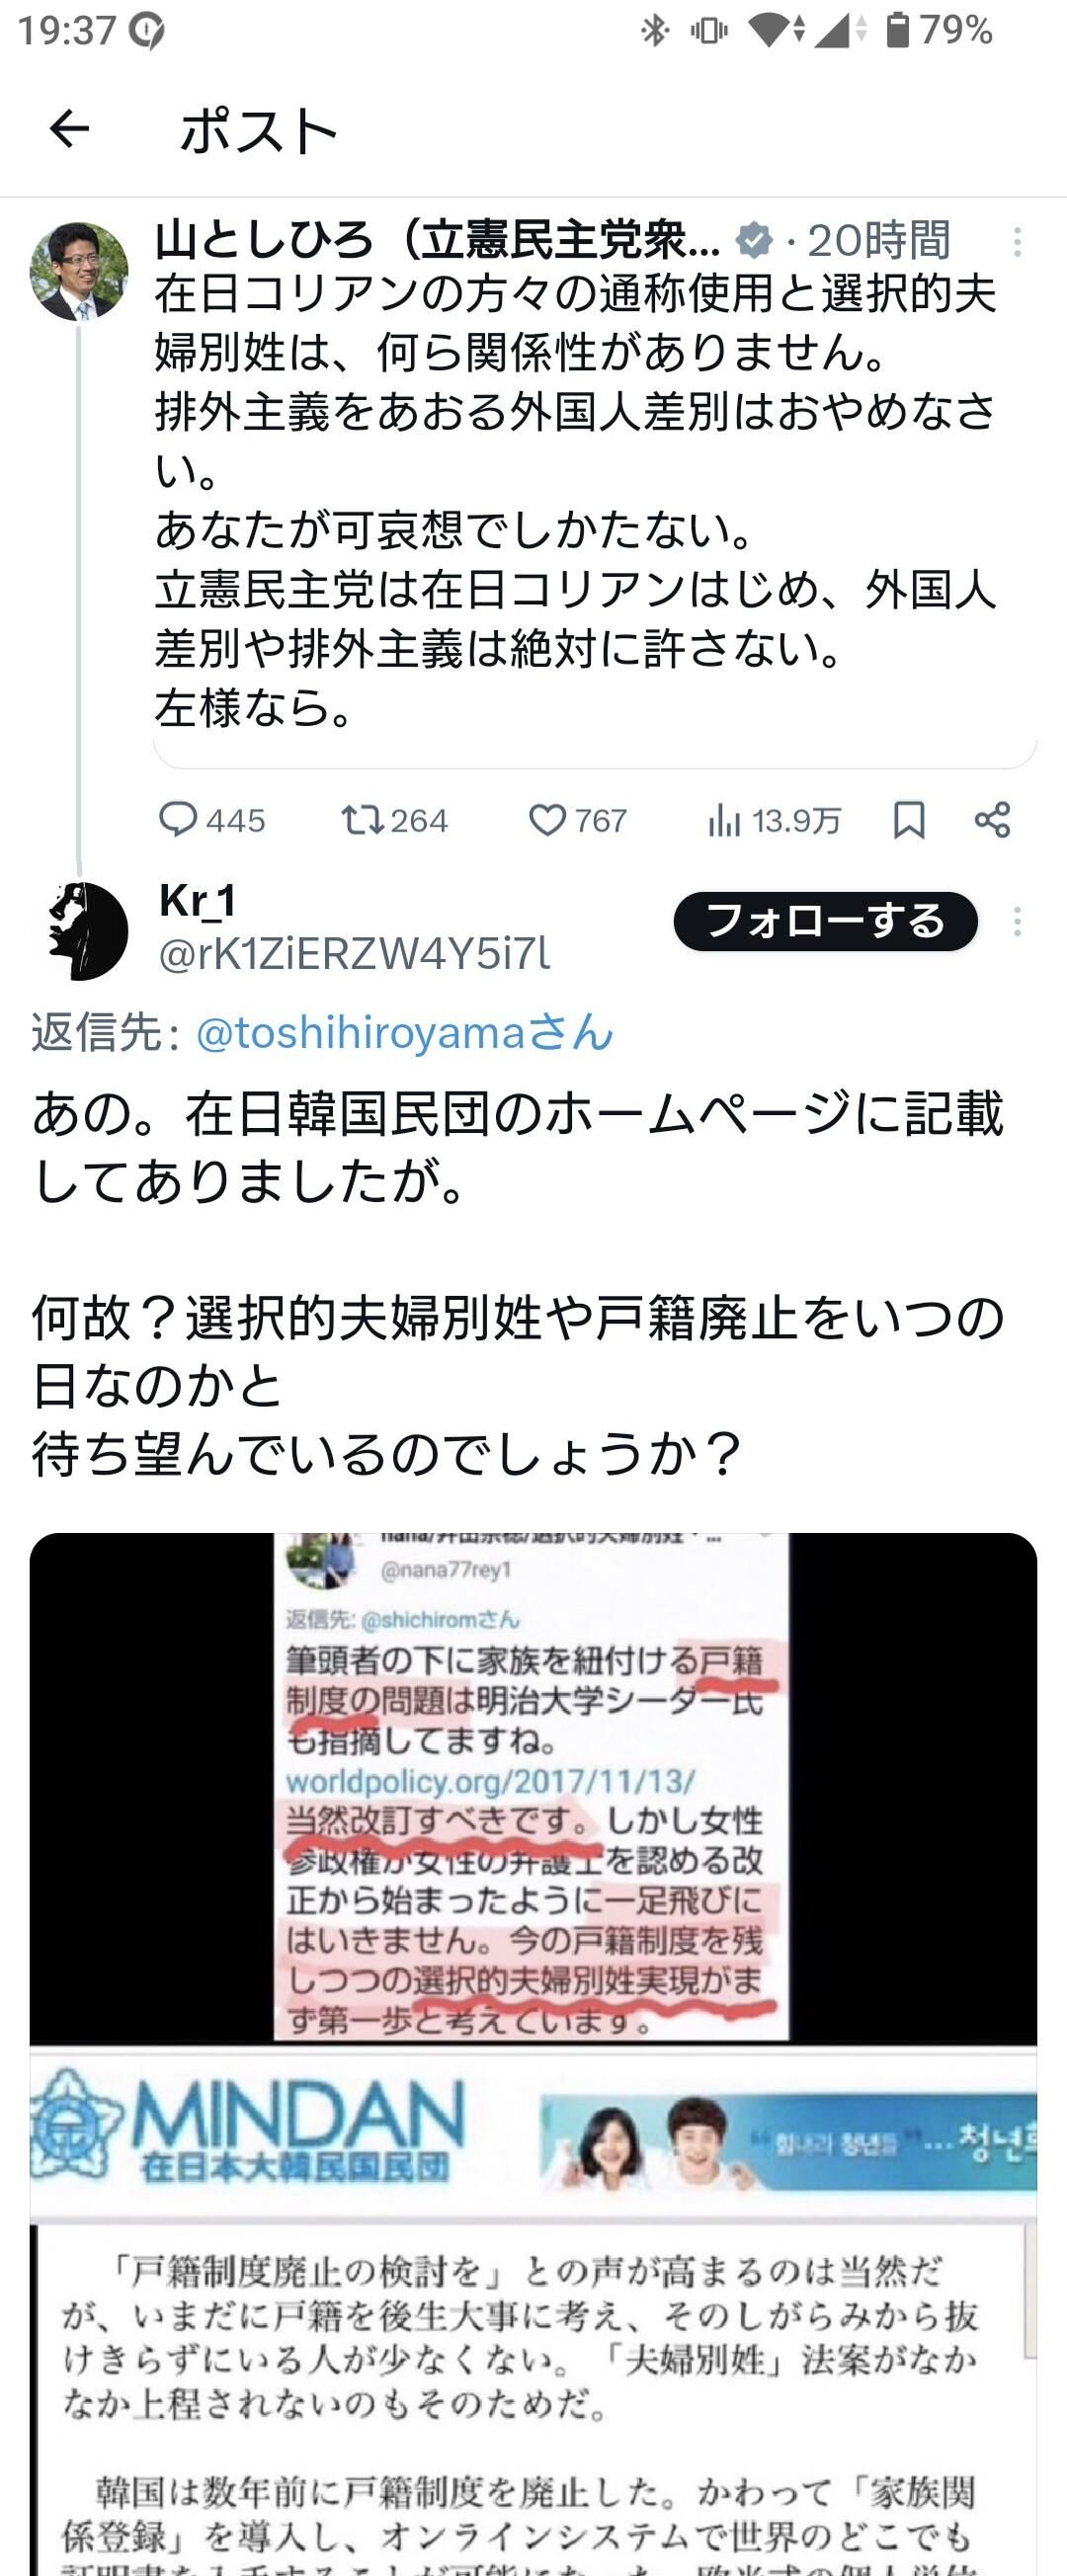Open reply comments showing 445
This screenshot has width=1067, height=2576.
pos(212,820)
